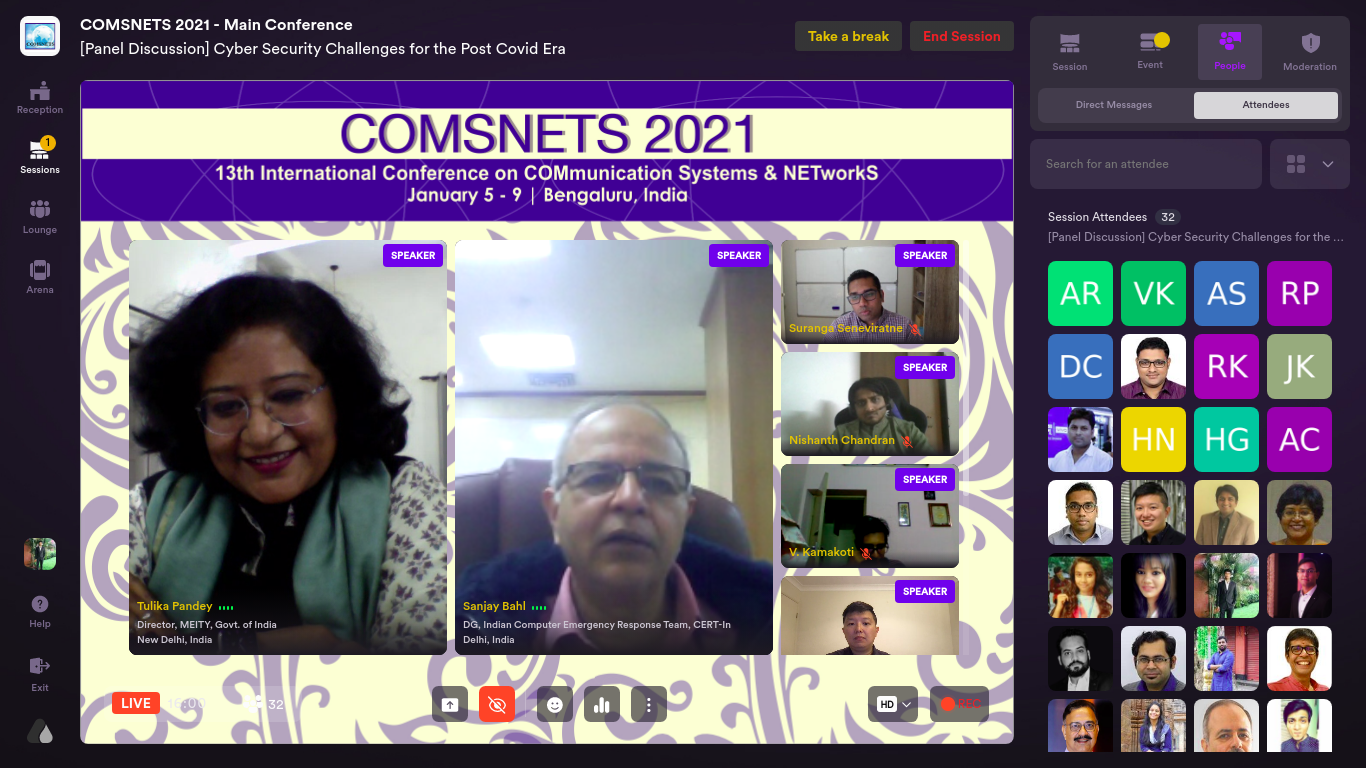Image resolution: width=1366 pixels, height=768 pixels.
Task: Click the Search for an attendee field
Action: pos(1145,164)
